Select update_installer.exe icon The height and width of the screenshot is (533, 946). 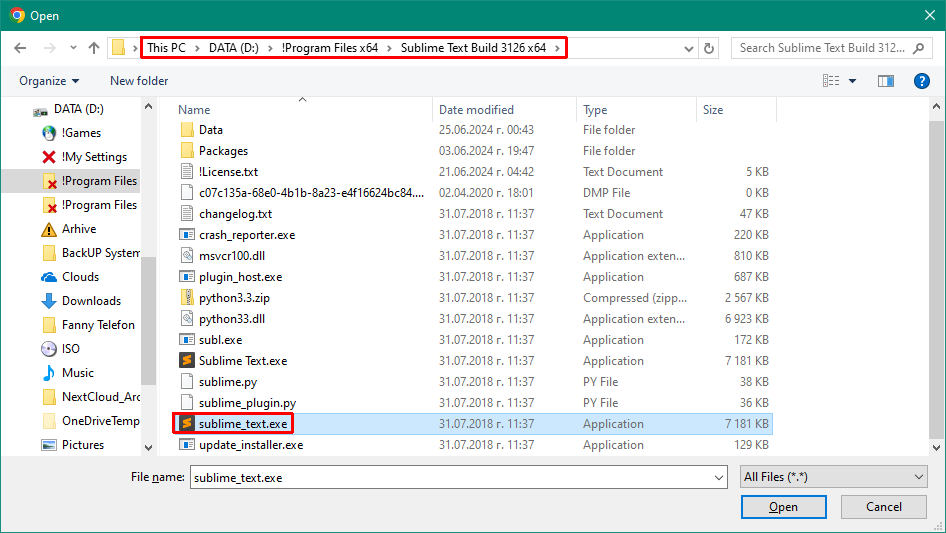click(x=187, y=445)
